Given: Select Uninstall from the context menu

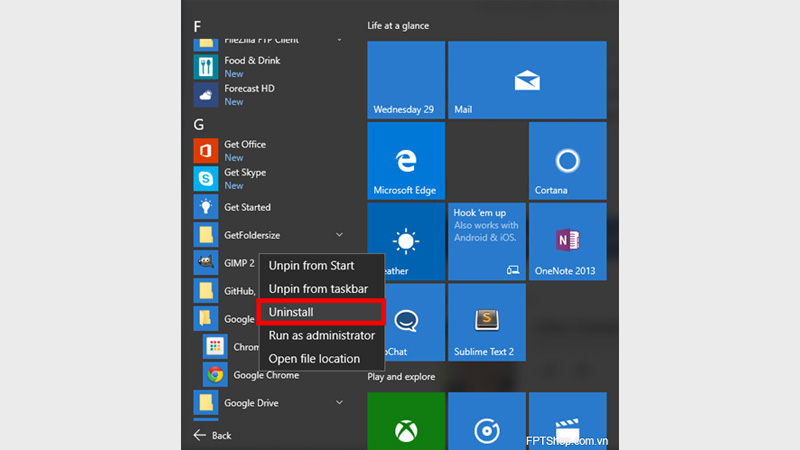Looking at the screenshot, I should pos(320,312).
